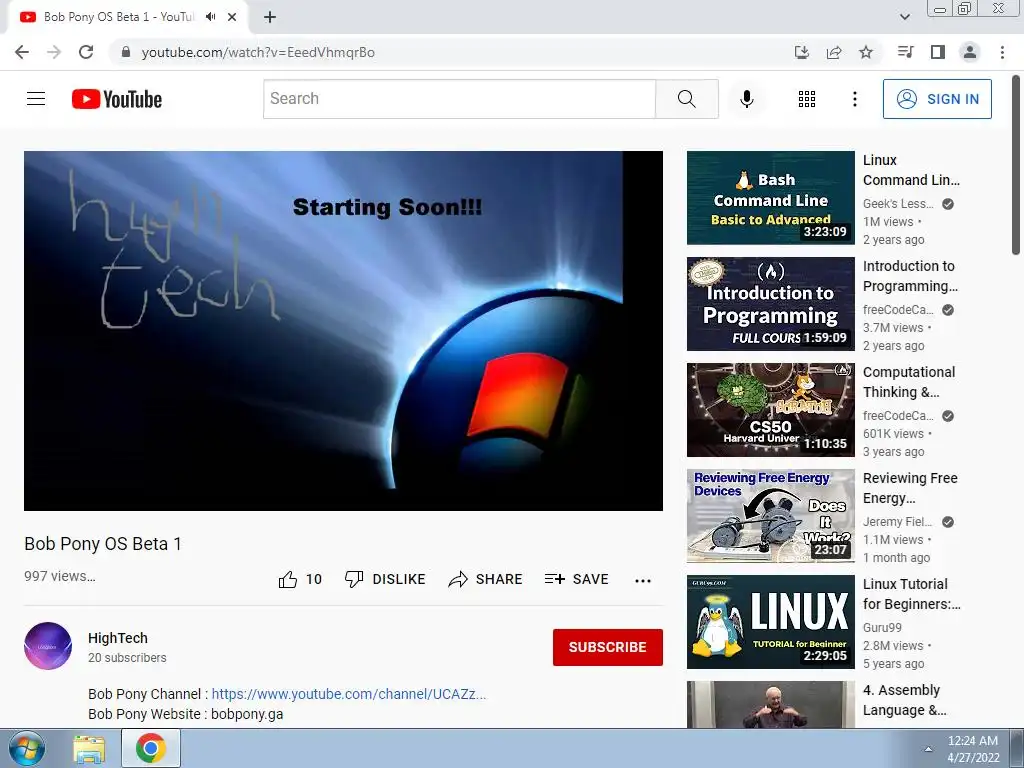Bookmark this tab with the star
Screen dimensions: 1024x768
[x=866, y=52]
